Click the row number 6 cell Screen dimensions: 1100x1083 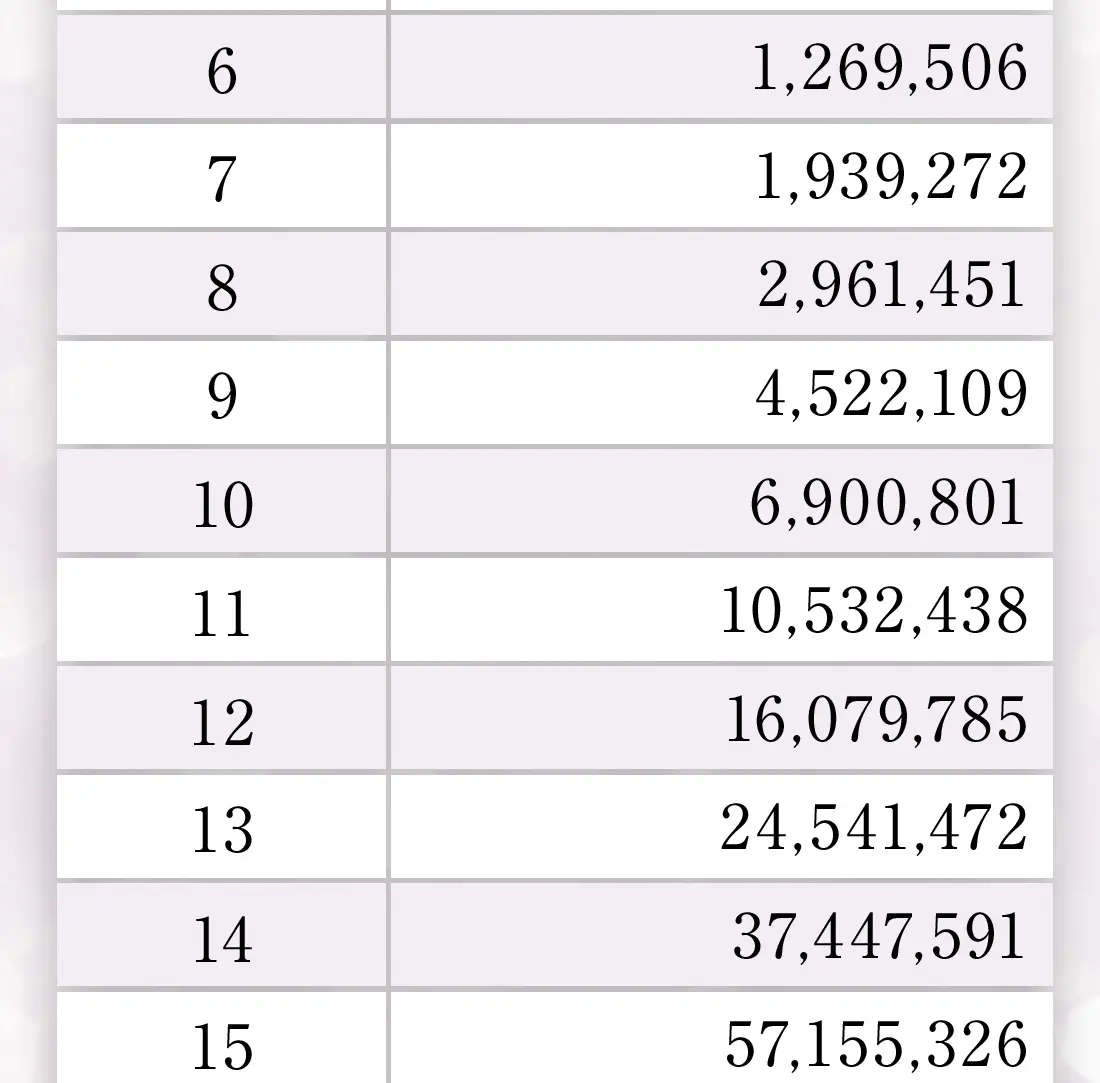(222, 70)
